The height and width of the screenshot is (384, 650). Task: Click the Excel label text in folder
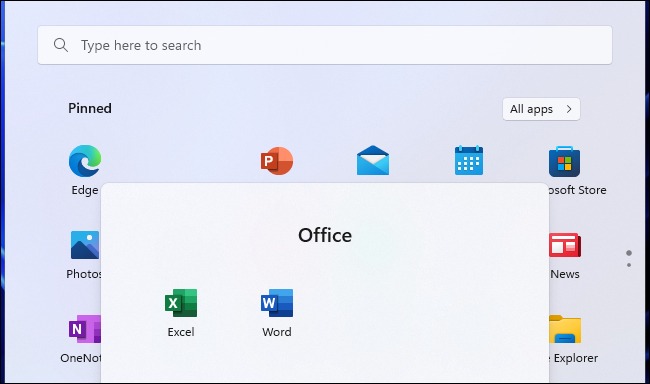point(181,332)
